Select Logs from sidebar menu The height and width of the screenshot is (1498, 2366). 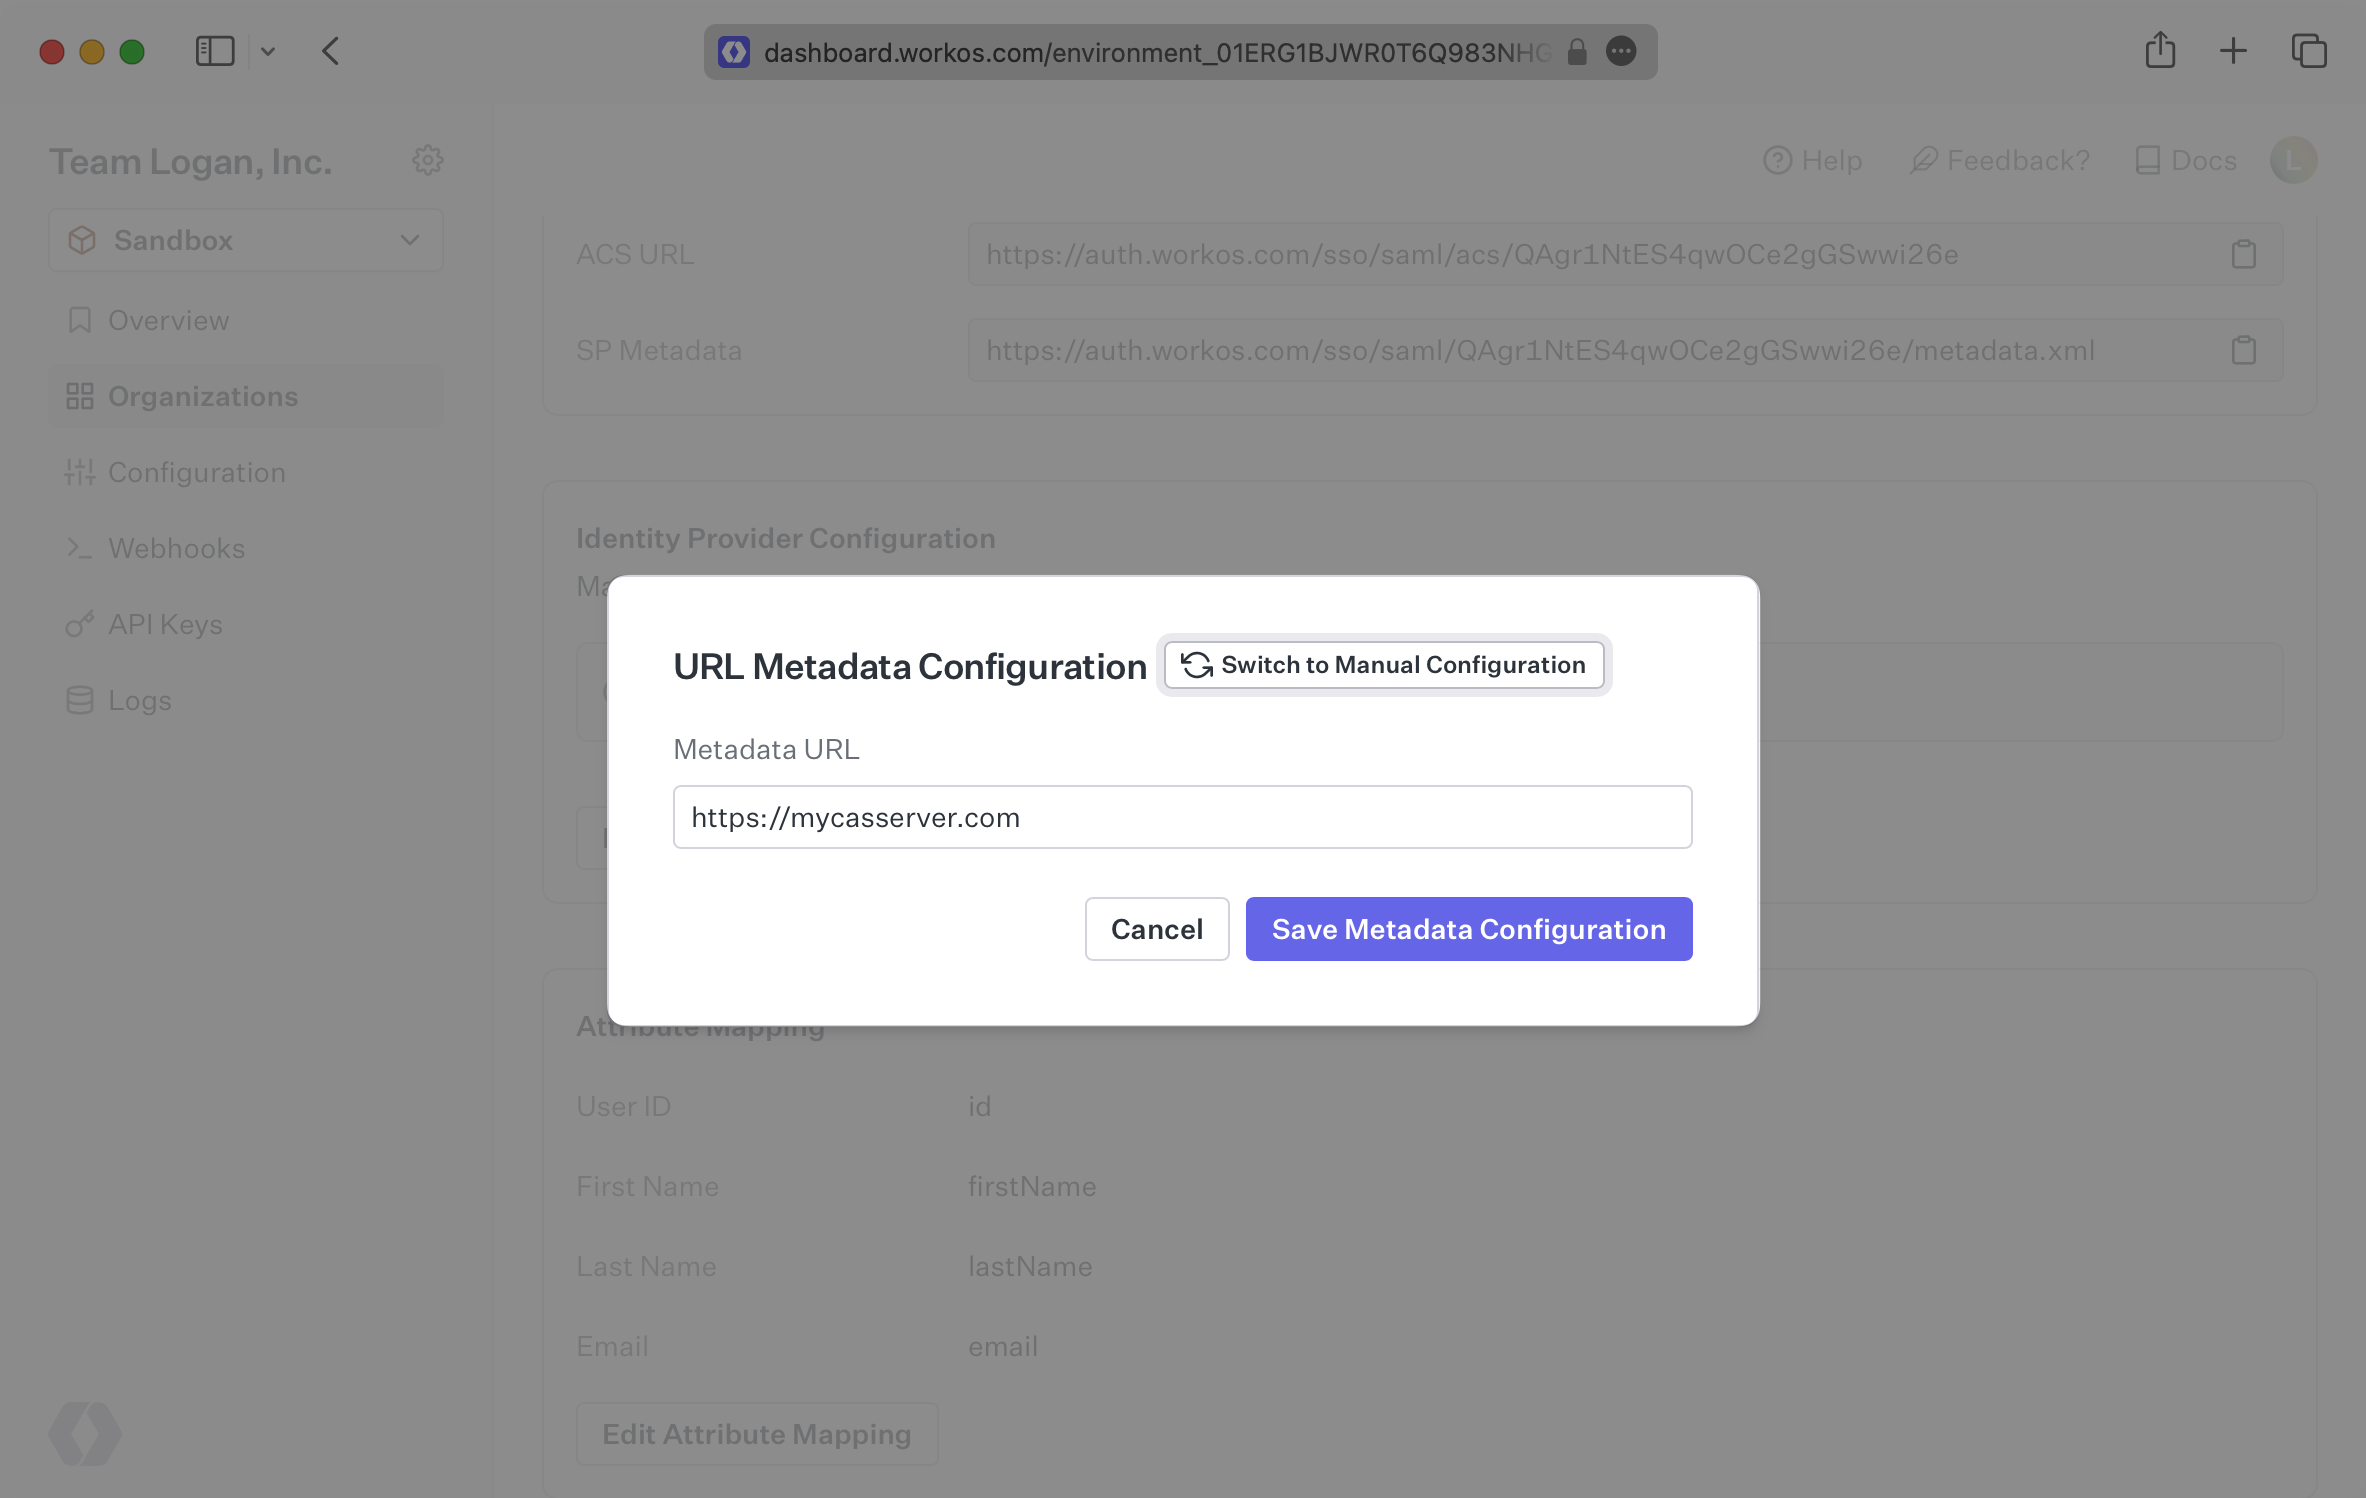[x=136, y=698]
